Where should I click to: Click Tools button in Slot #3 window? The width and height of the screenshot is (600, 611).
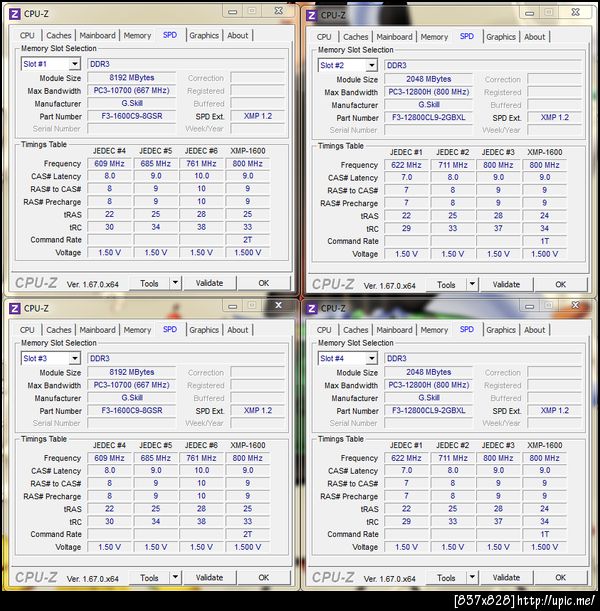[149, 578]
